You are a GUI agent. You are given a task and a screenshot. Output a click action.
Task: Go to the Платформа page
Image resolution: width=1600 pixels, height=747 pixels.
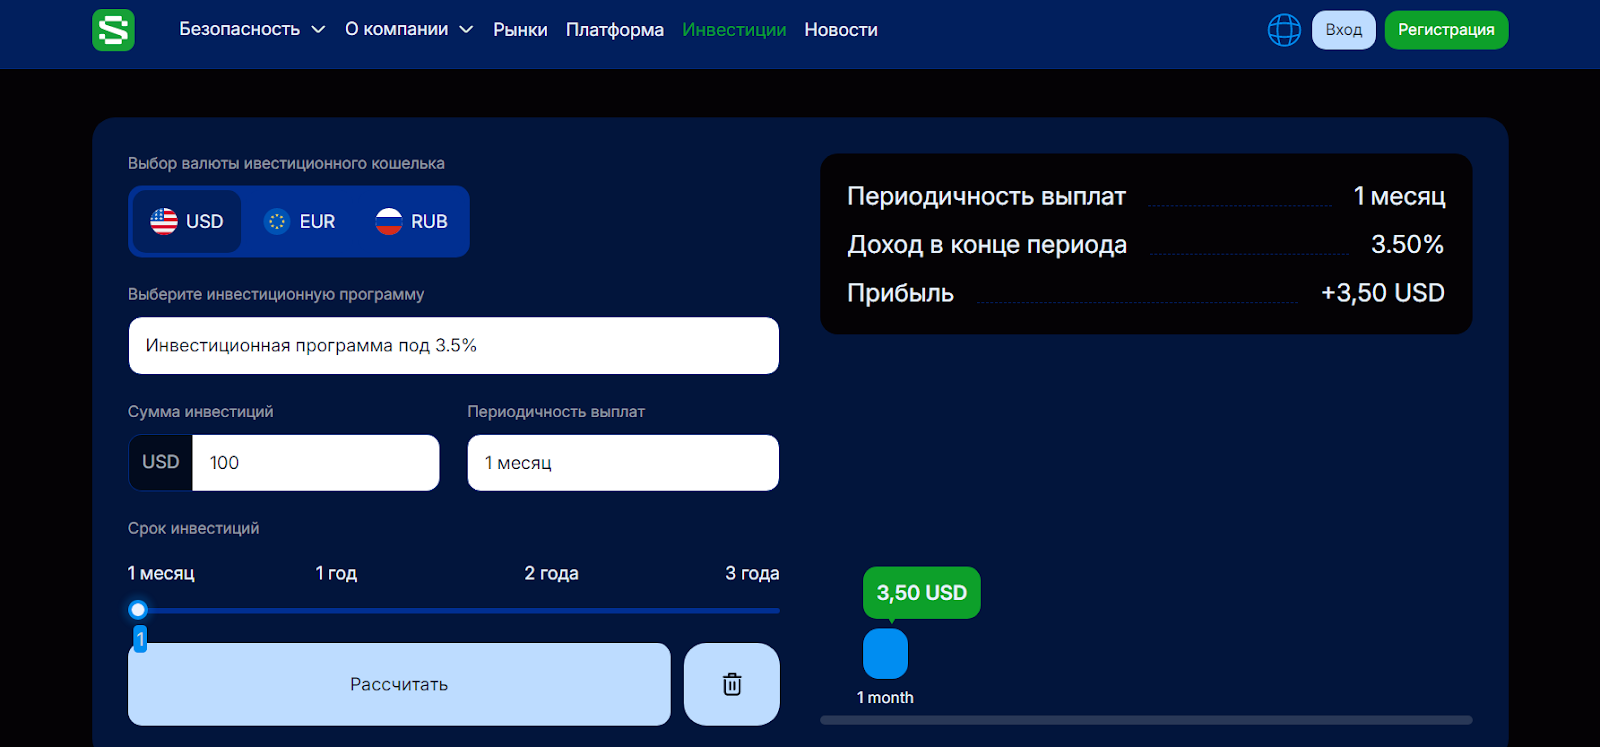pos(614,30)
